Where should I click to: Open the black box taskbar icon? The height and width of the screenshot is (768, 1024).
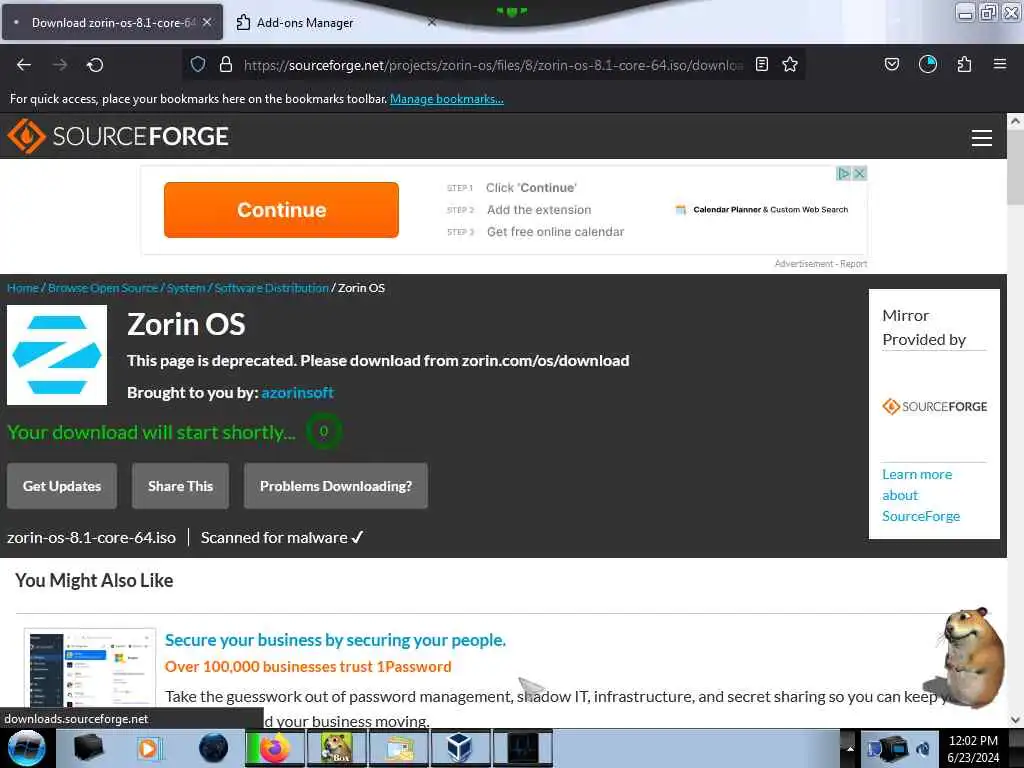pos(89,748)
